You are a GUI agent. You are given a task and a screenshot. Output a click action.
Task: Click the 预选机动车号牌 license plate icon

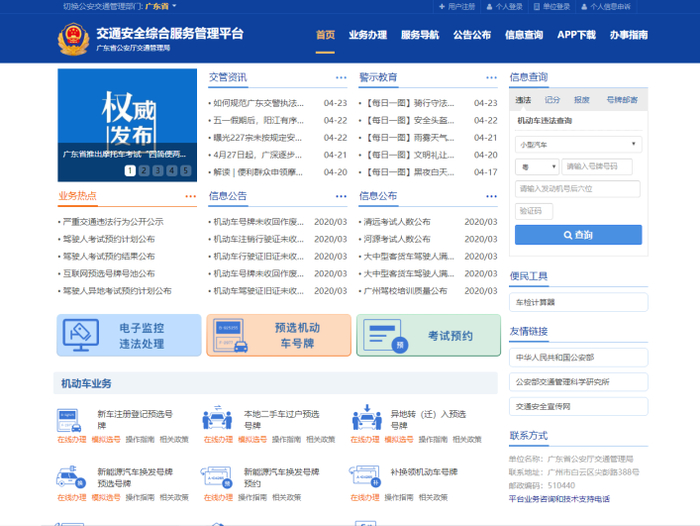pos(231,335)
